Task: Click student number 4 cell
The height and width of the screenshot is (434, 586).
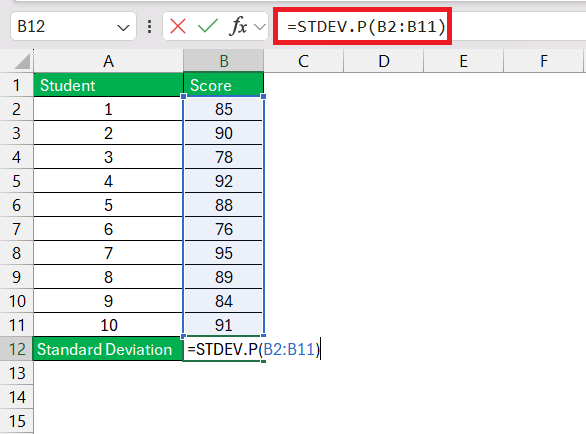Action: click(x=108, y=181)
